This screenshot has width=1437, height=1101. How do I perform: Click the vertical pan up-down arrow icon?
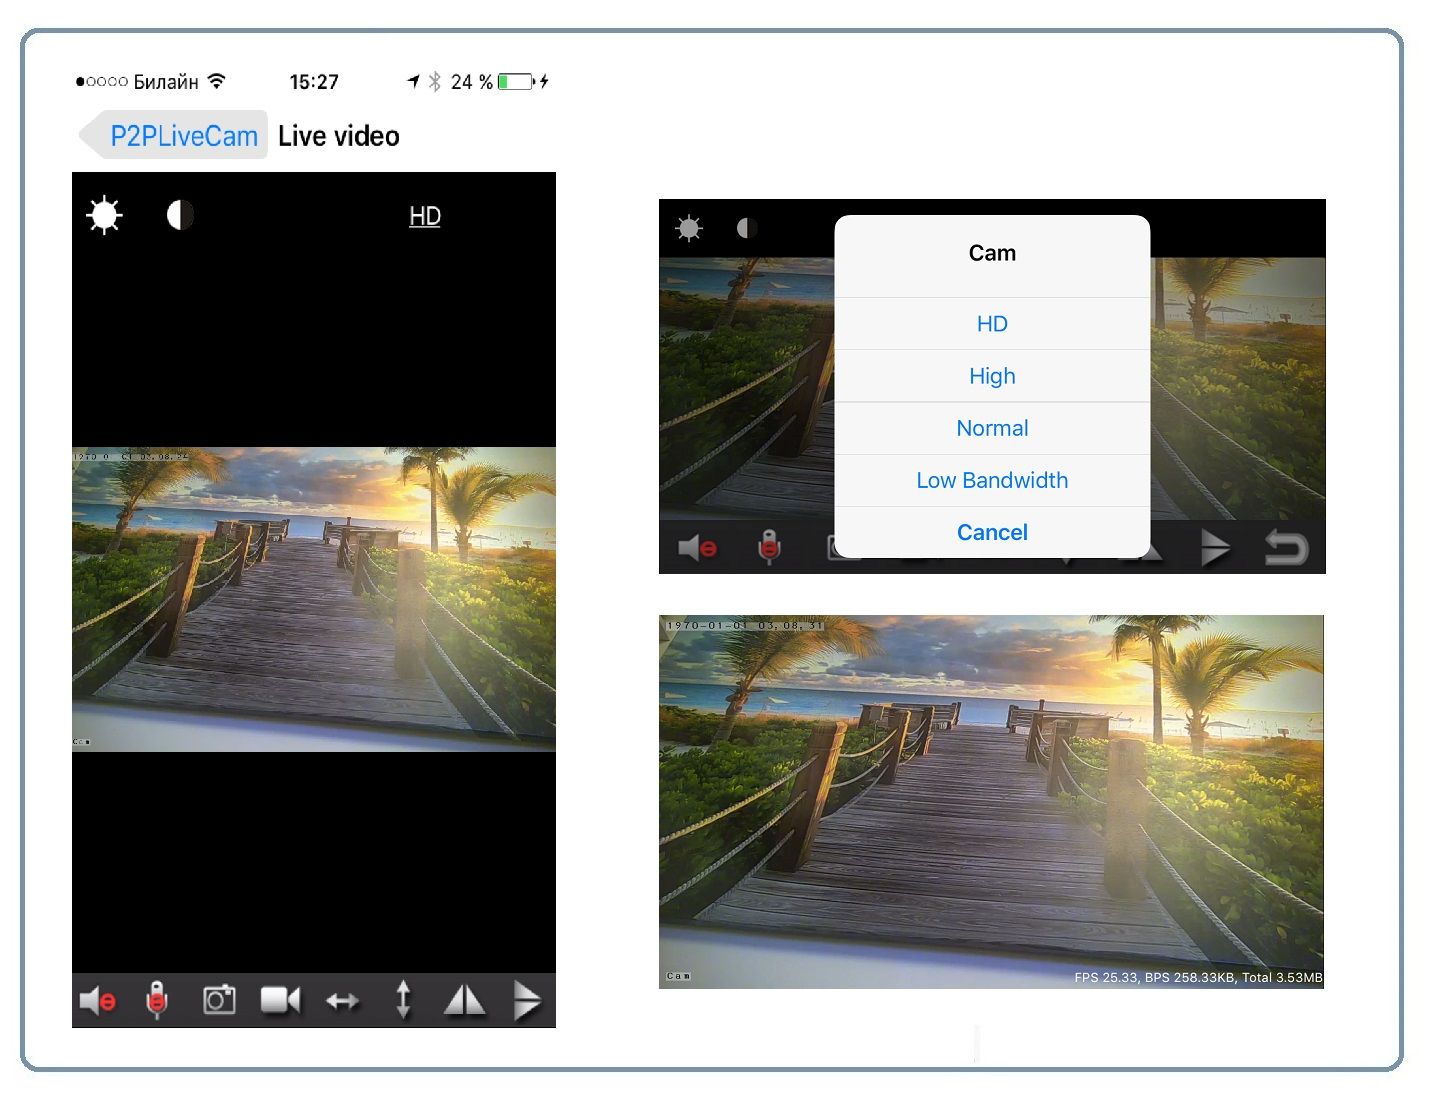pos(403,999)
